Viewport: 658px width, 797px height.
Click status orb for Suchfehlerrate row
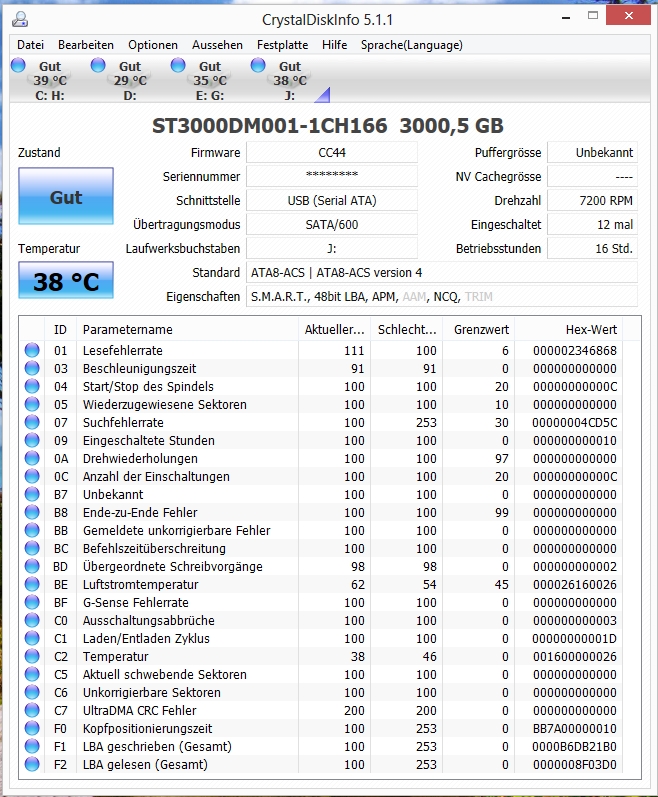pyautogui.click(x=32, y=422)
